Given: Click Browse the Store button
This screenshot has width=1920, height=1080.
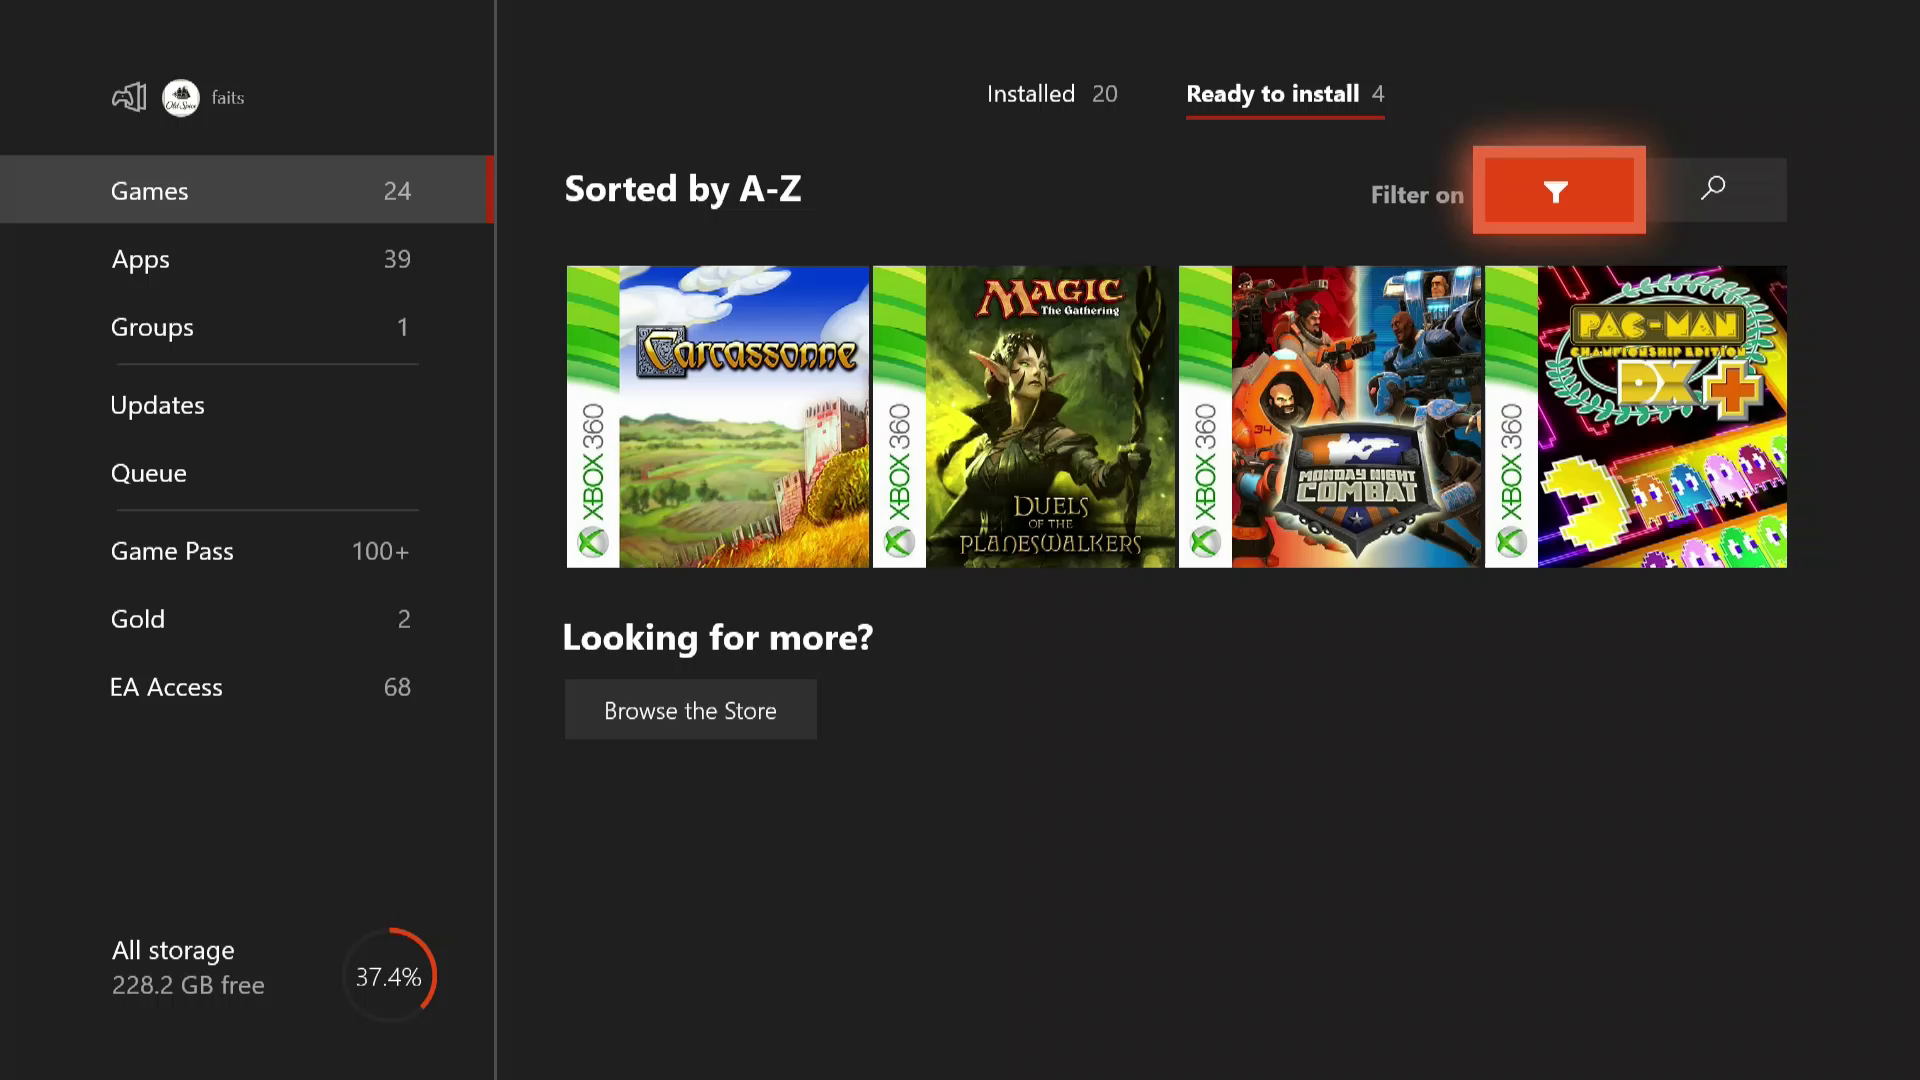Looking at the screenshot, I should (x=691, y=709).
